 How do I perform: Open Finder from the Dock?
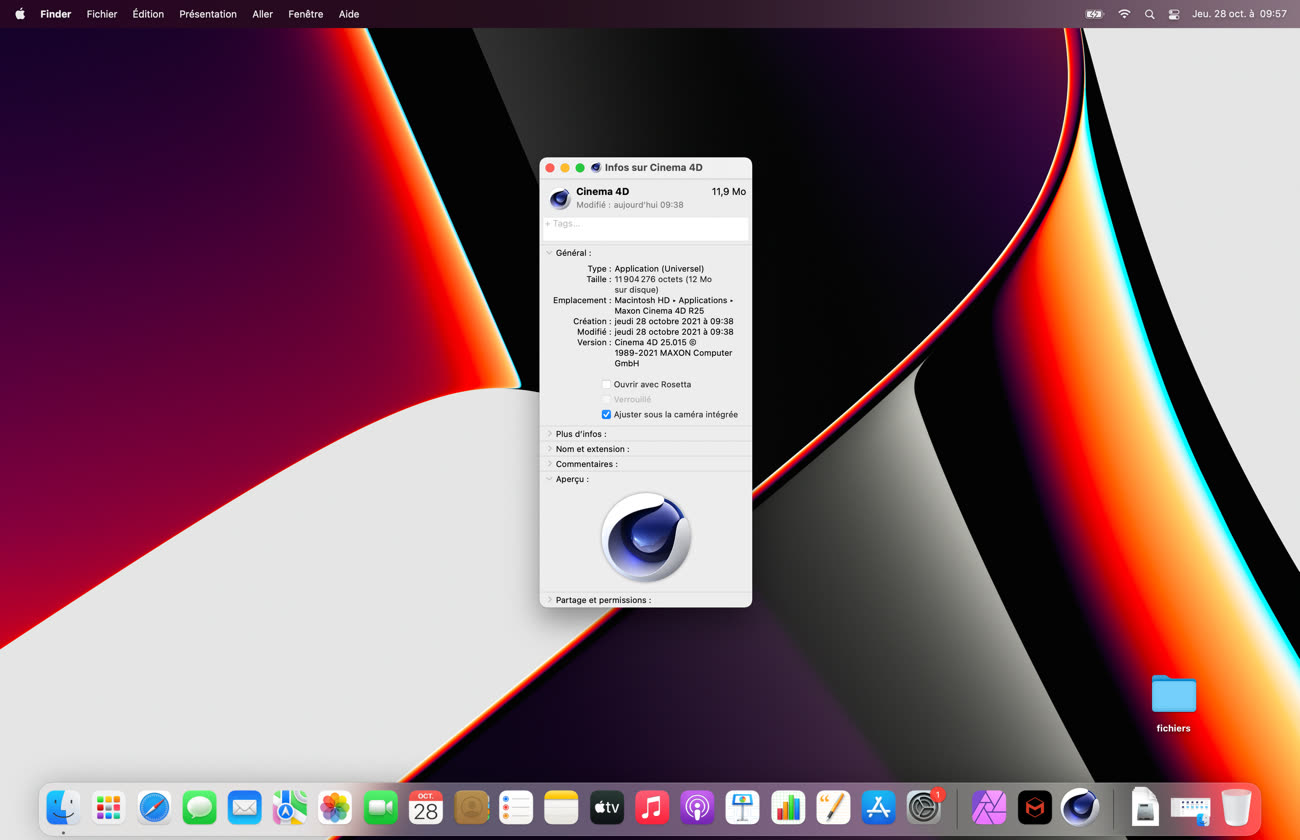(63, 807)
